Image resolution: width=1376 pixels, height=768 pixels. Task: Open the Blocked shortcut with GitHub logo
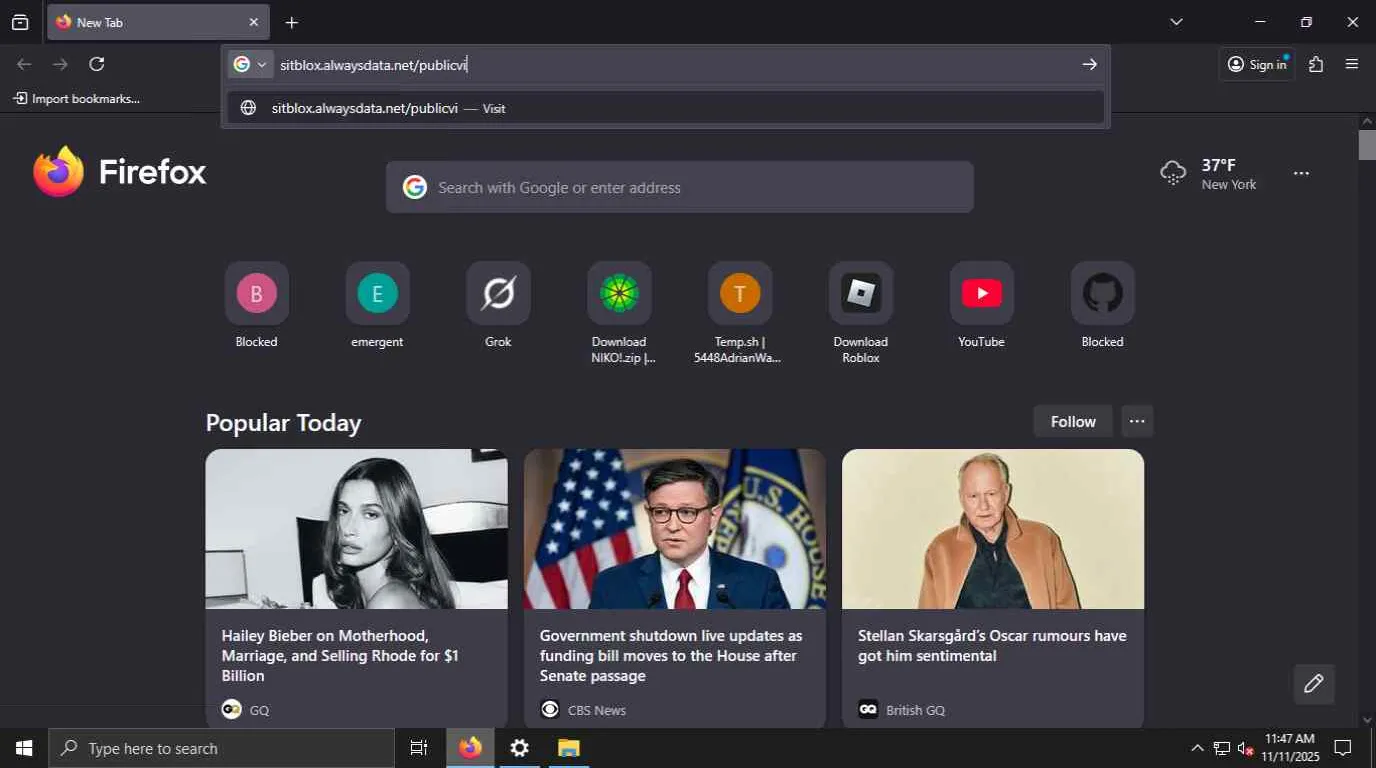tap(1103, 293)
